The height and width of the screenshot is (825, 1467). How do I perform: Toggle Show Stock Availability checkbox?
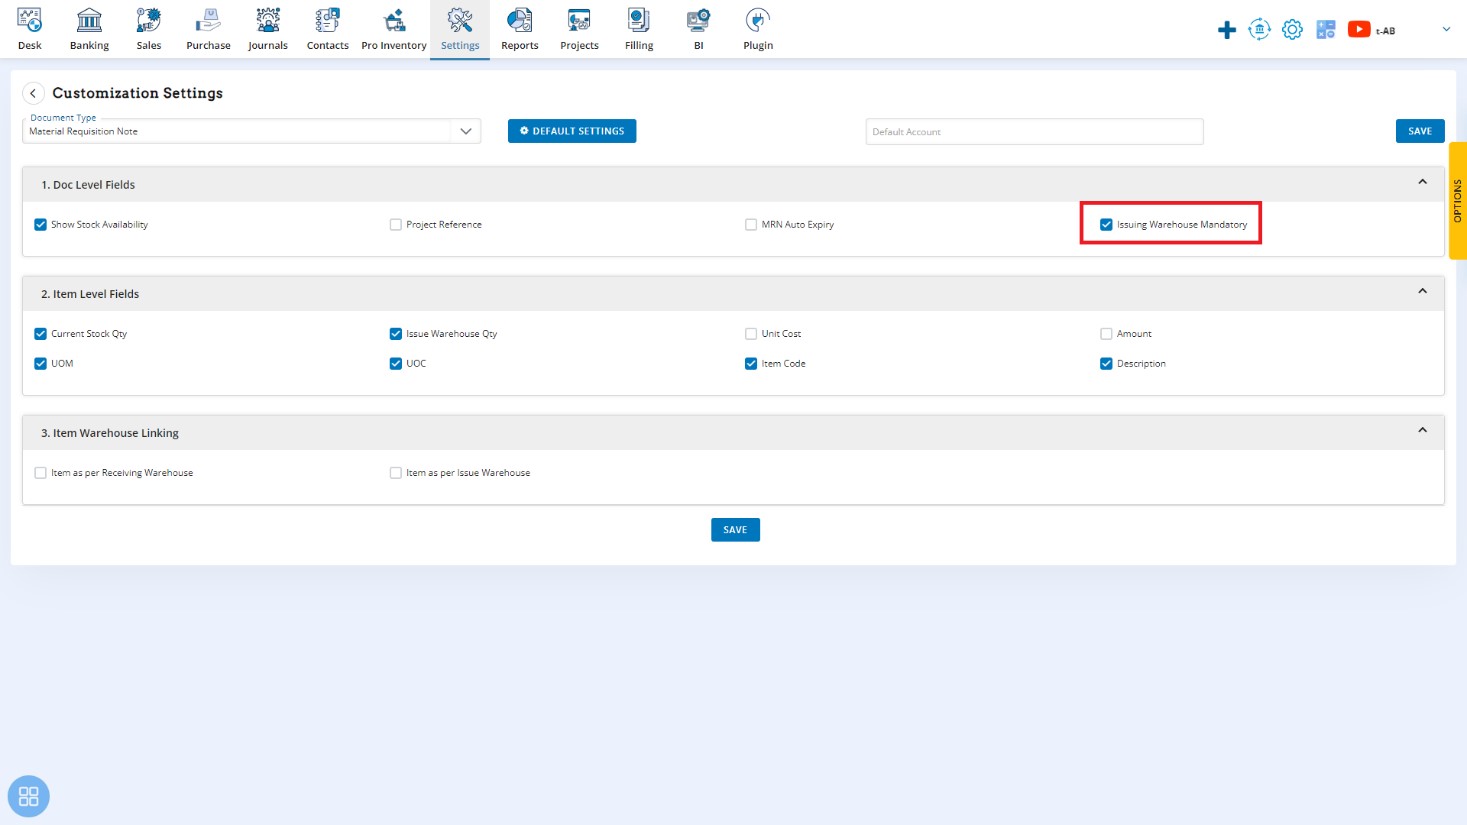point(41,225)
